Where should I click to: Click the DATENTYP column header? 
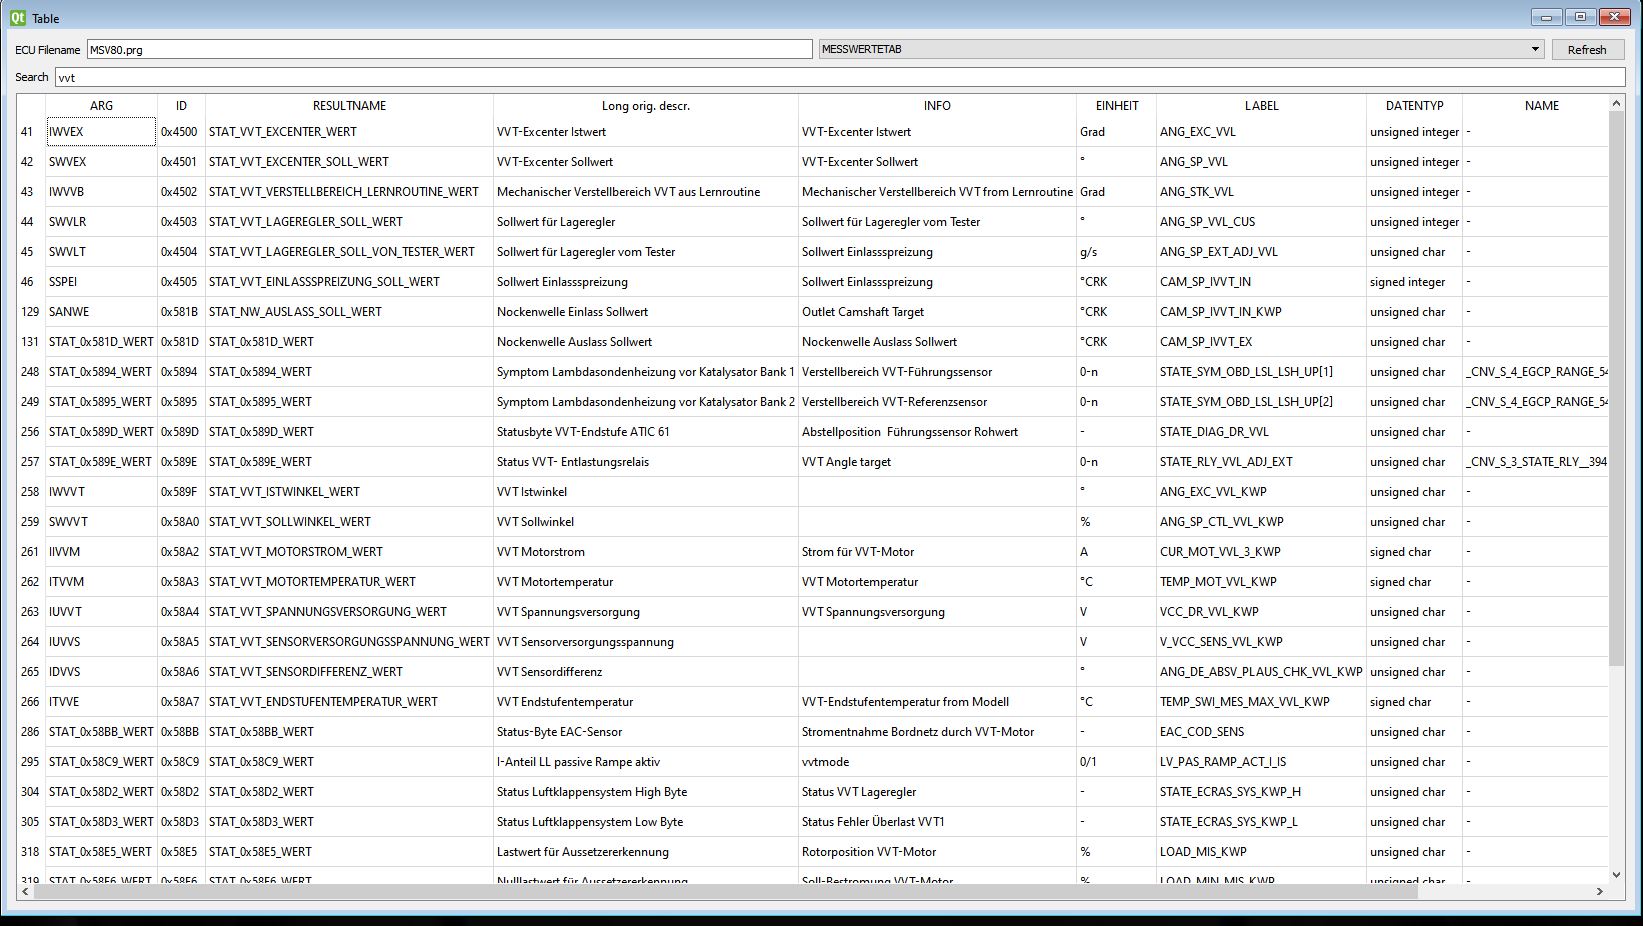pos(1414,105)
